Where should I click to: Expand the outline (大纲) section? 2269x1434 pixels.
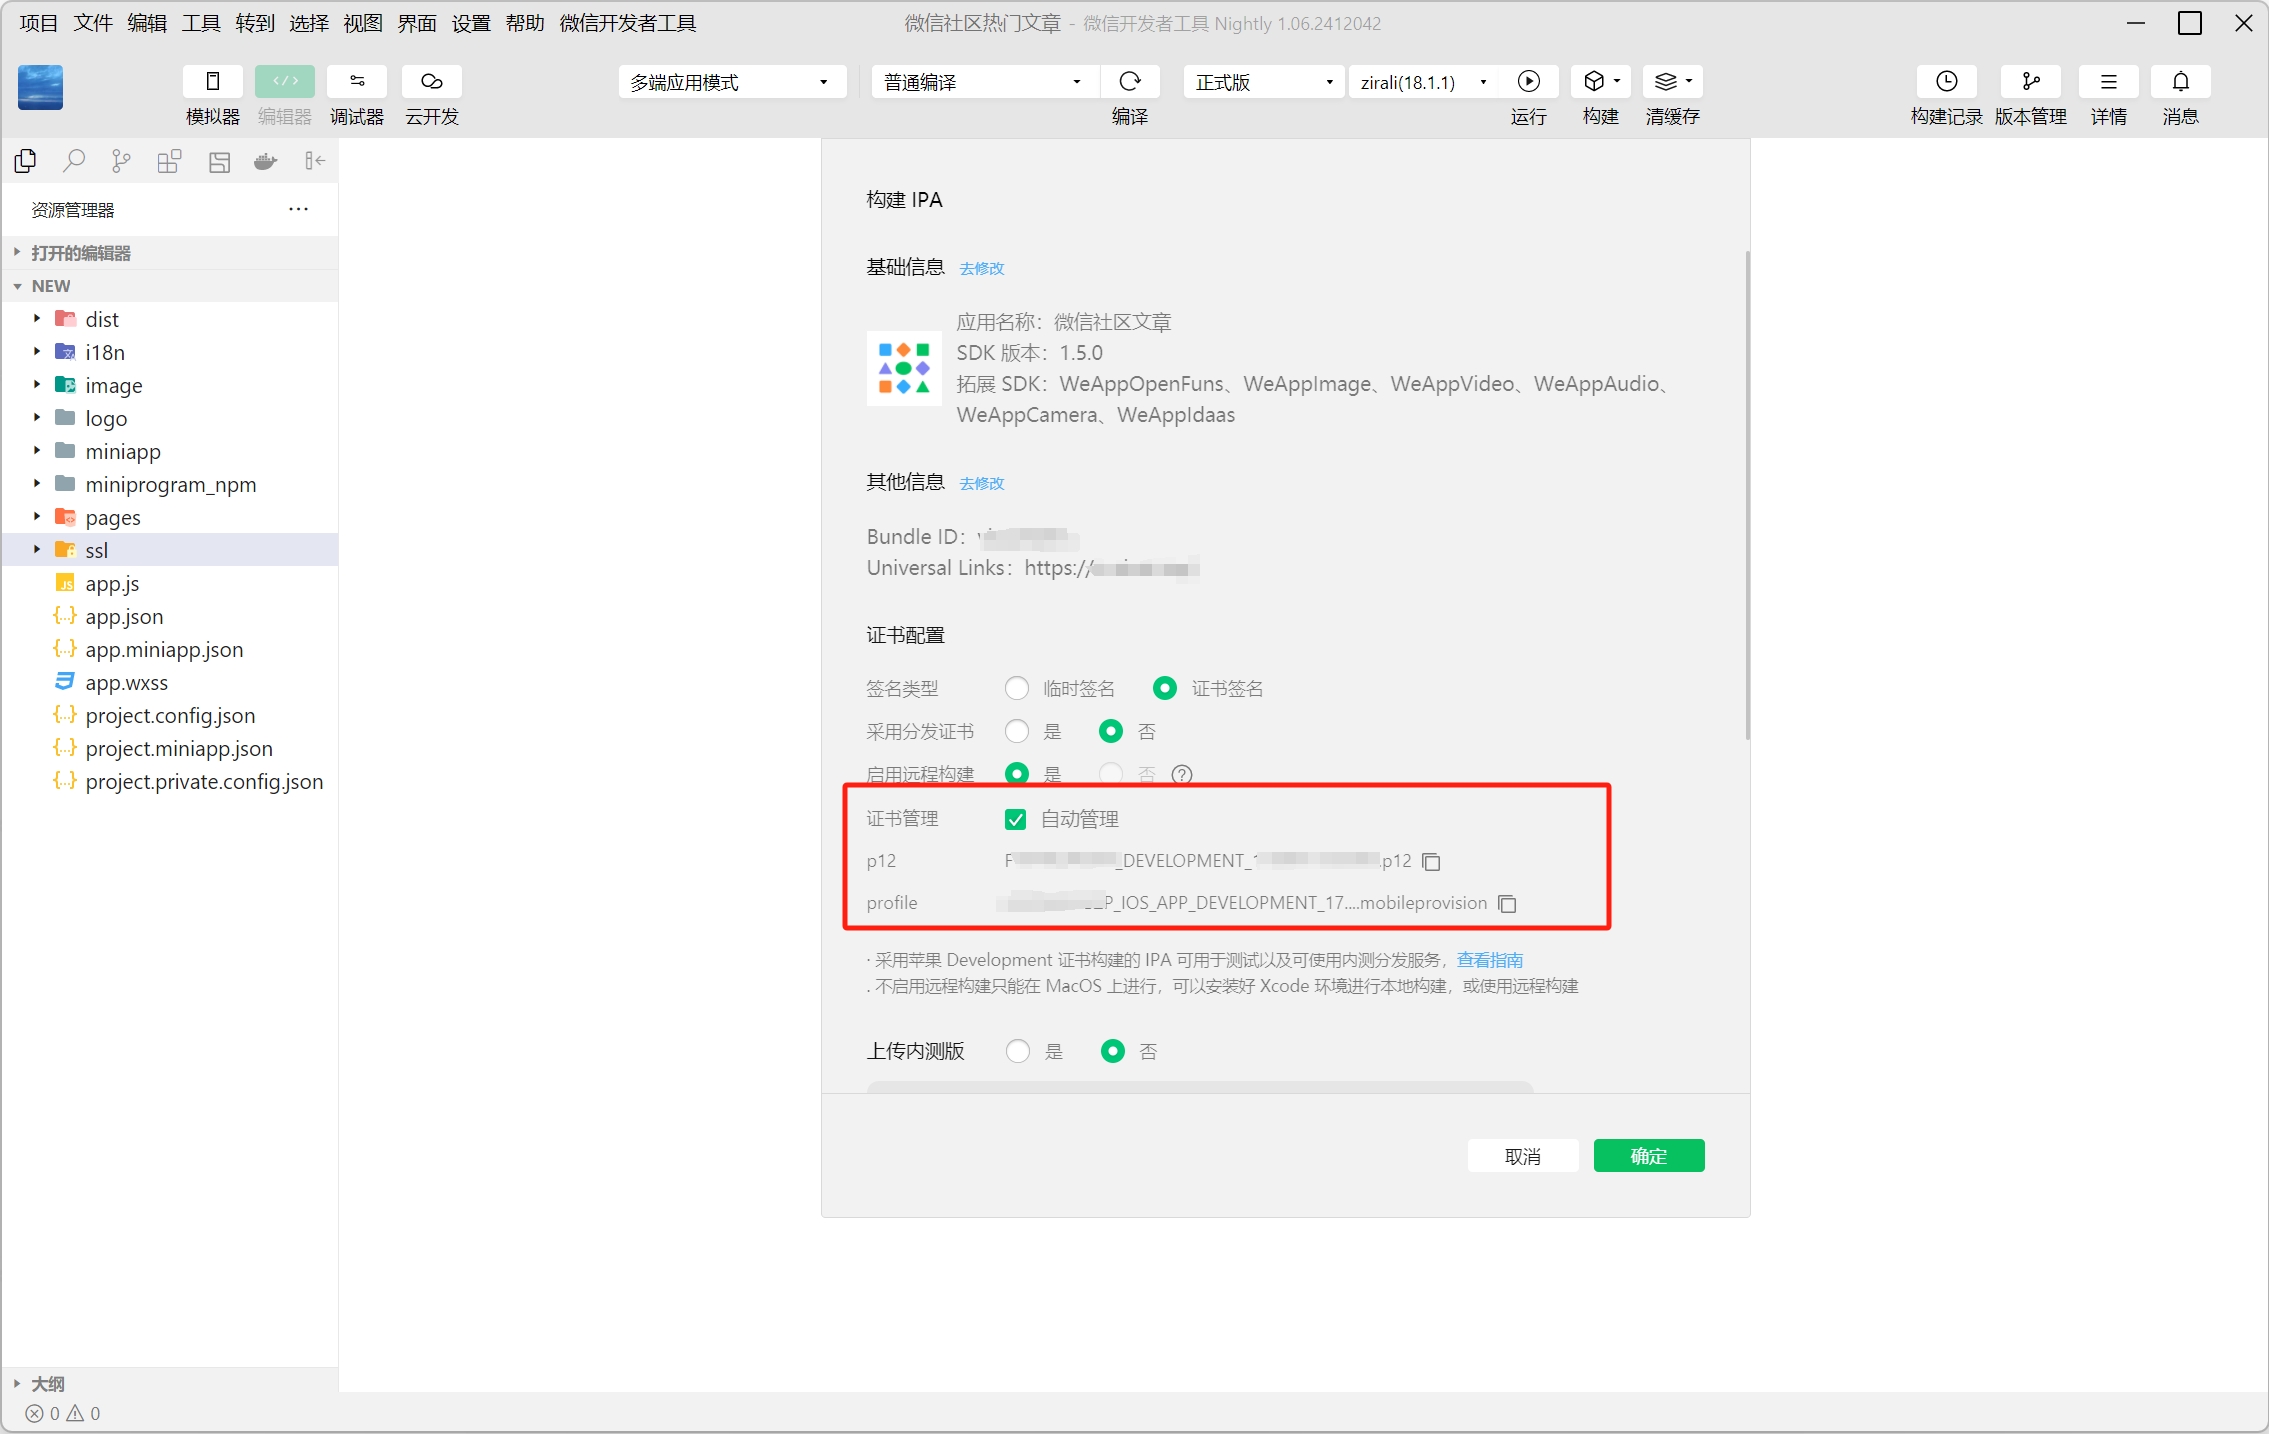point(170,1384)
